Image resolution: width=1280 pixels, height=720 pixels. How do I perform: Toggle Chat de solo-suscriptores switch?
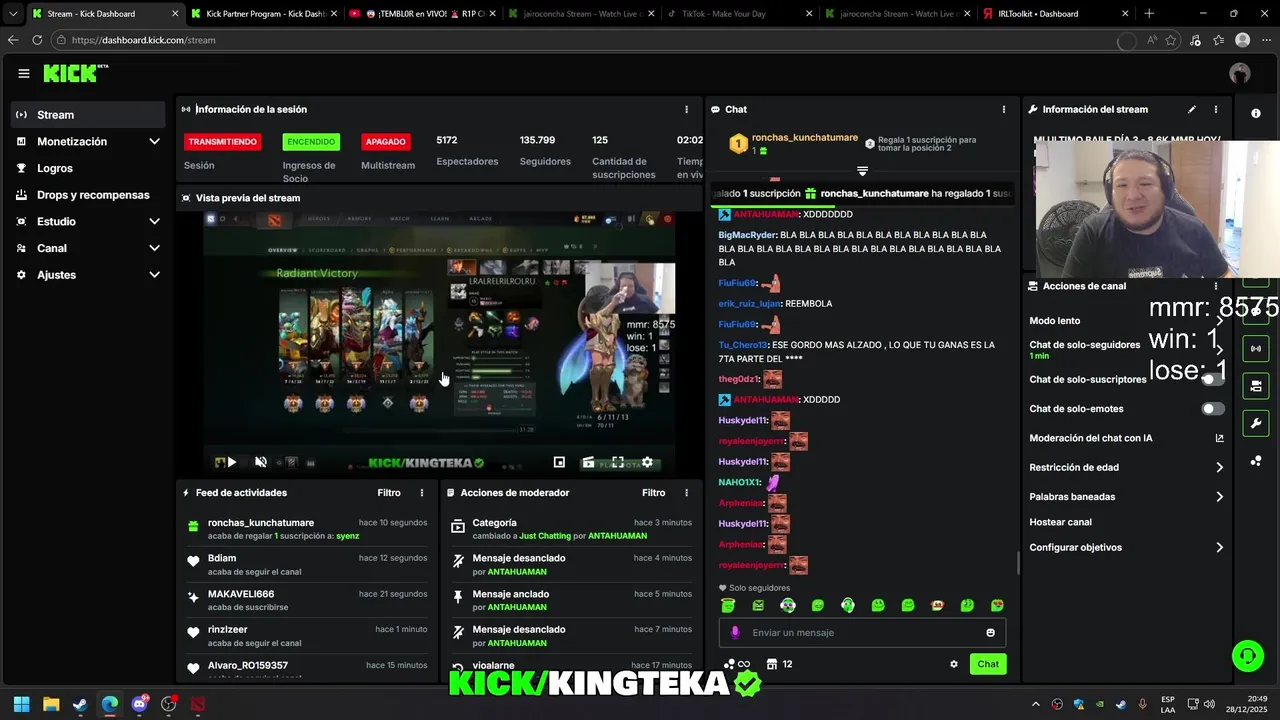[x=1212, y=380]
